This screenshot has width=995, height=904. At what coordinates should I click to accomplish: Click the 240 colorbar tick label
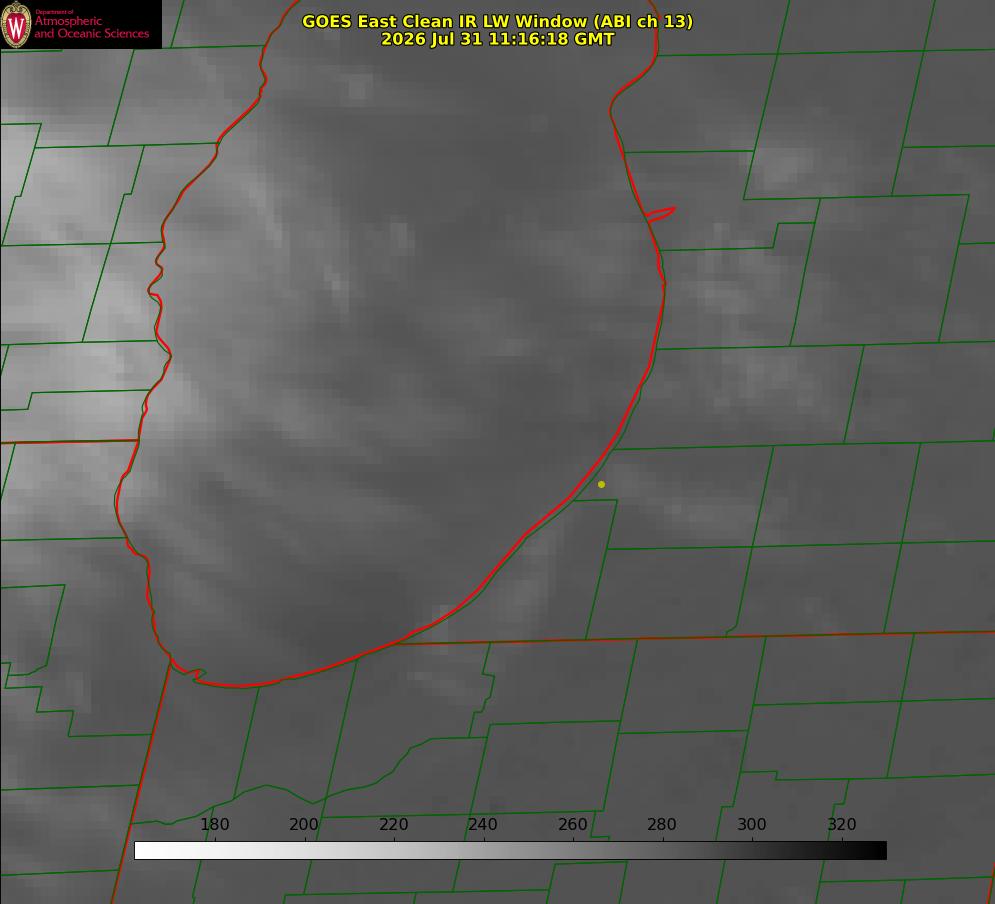click(483, 824)
